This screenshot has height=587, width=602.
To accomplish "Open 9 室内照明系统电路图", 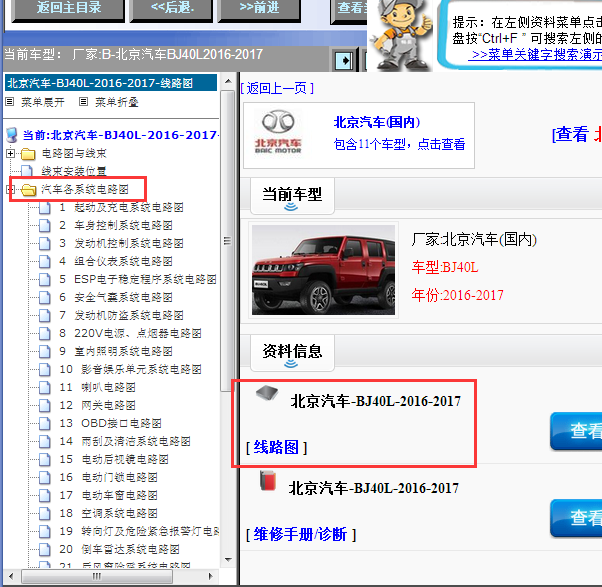I will click(x=116, y=351).
